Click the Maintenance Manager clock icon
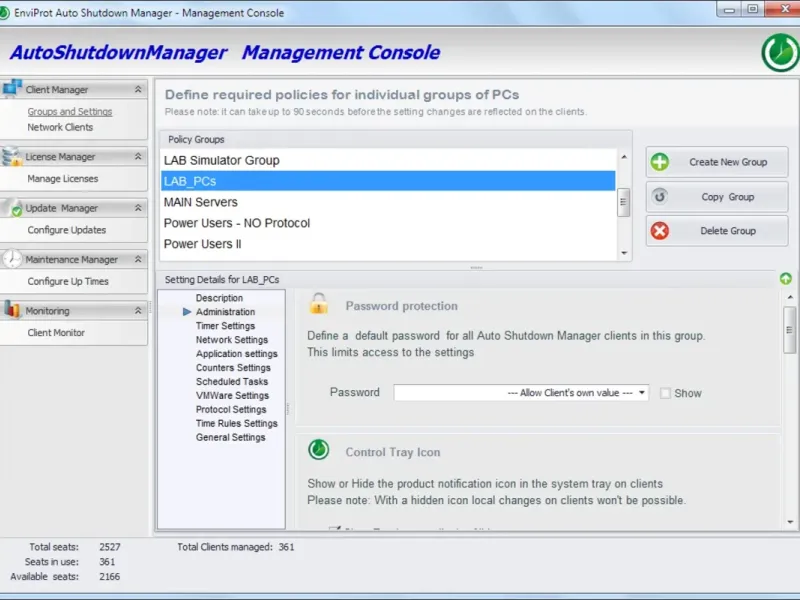800x600 pixels. coord(12,259)
